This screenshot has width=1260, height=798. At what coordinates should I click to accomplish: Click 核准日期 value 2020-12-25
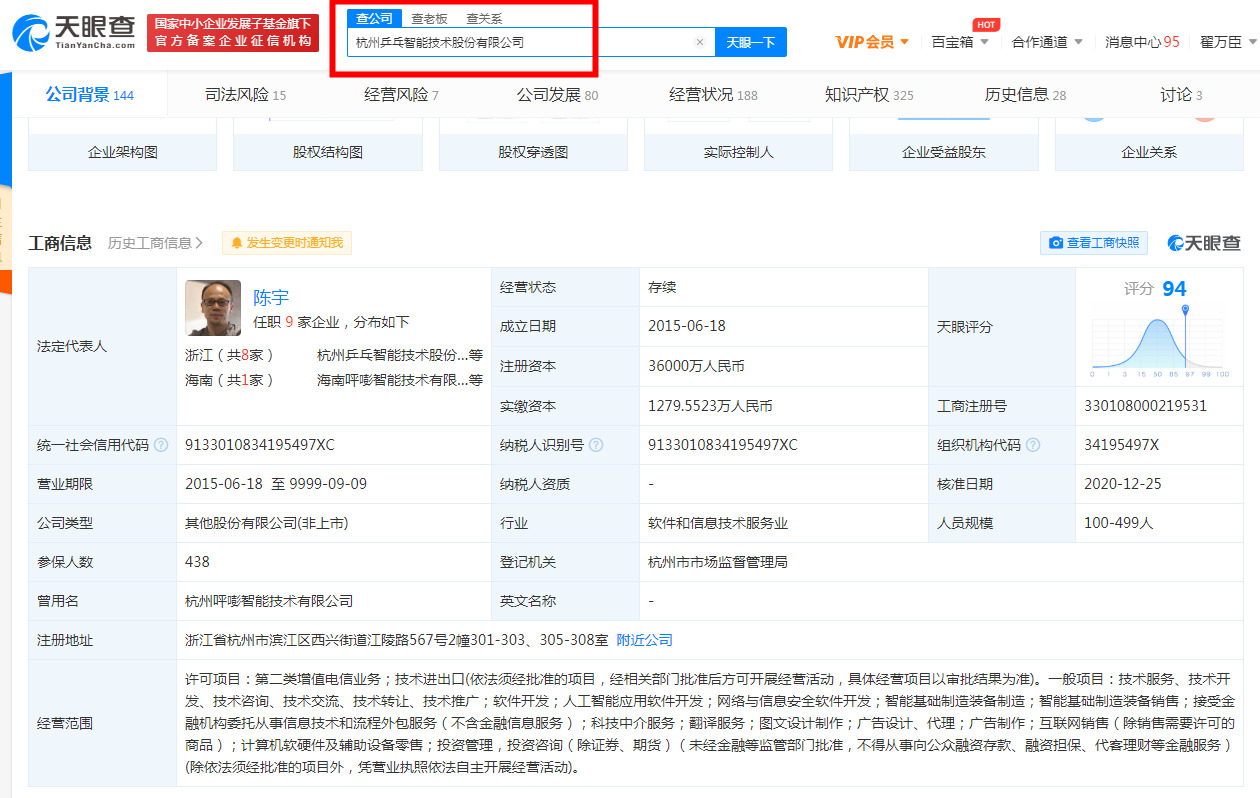[x=1123, y=484]
